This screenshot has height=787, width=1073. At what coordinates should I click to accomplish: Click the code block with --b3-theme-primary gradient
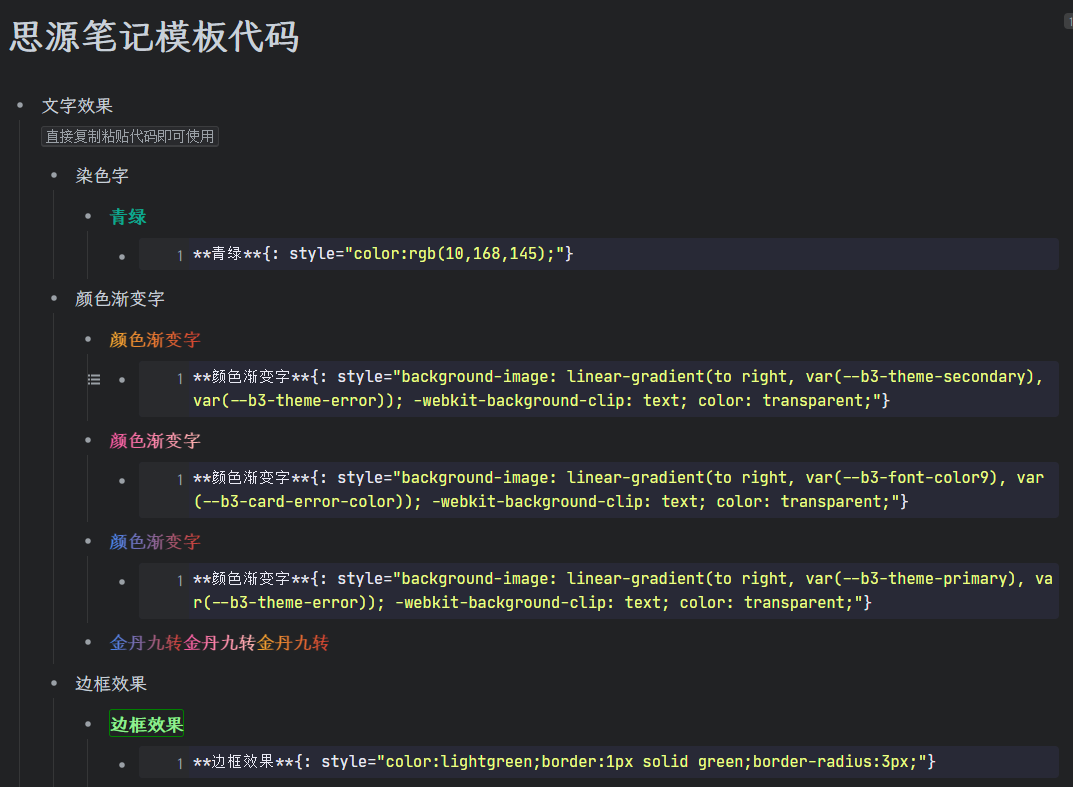(x=598, y=591)
